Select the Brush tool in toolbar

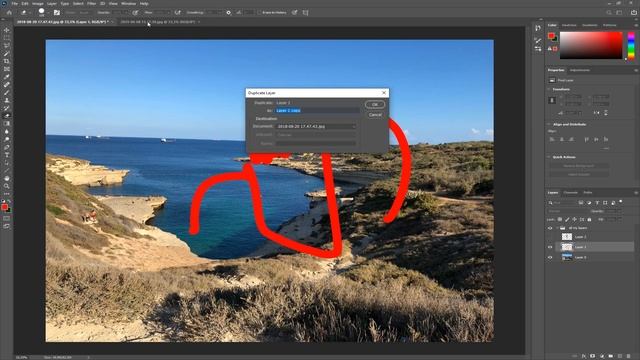7,92
